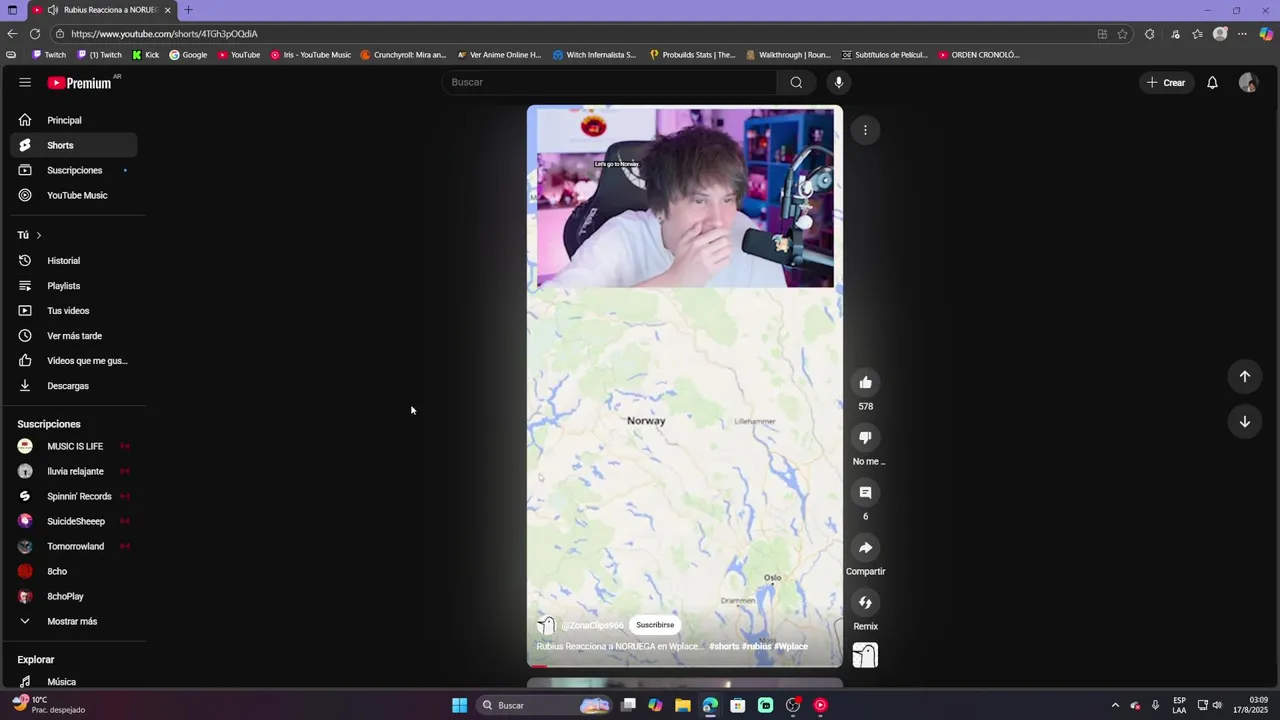Dislike the Short with thumbs down

865,437
